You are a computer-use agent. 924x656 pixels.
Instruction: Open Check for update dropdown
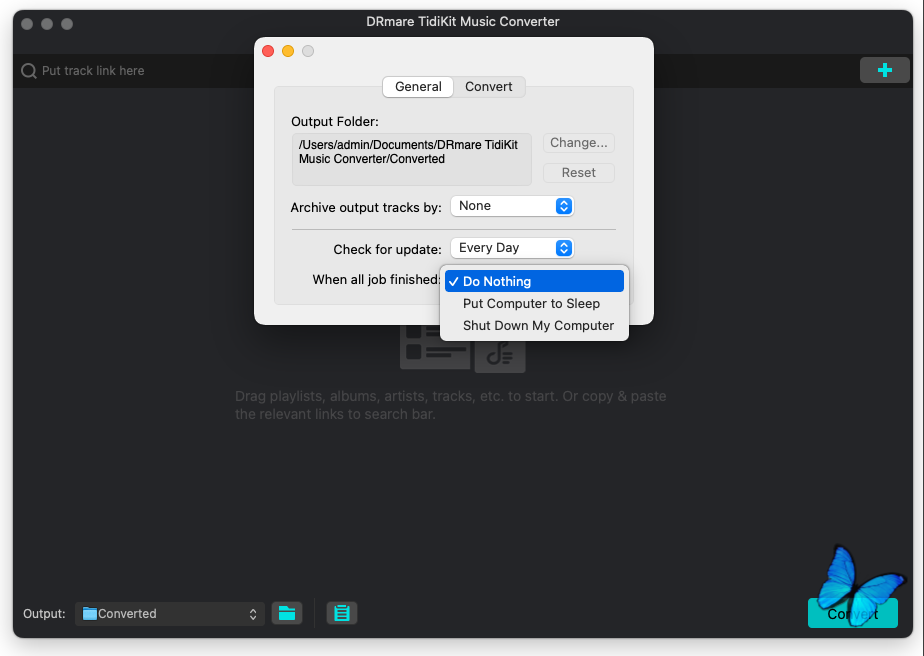(x=512, y=248)
